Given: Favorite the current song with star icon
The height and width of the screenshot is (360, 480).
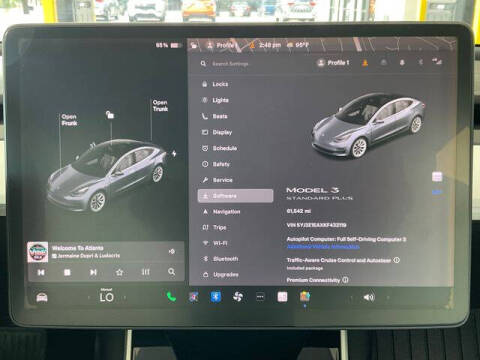Looking at the screenshot, I should [119, 272].
